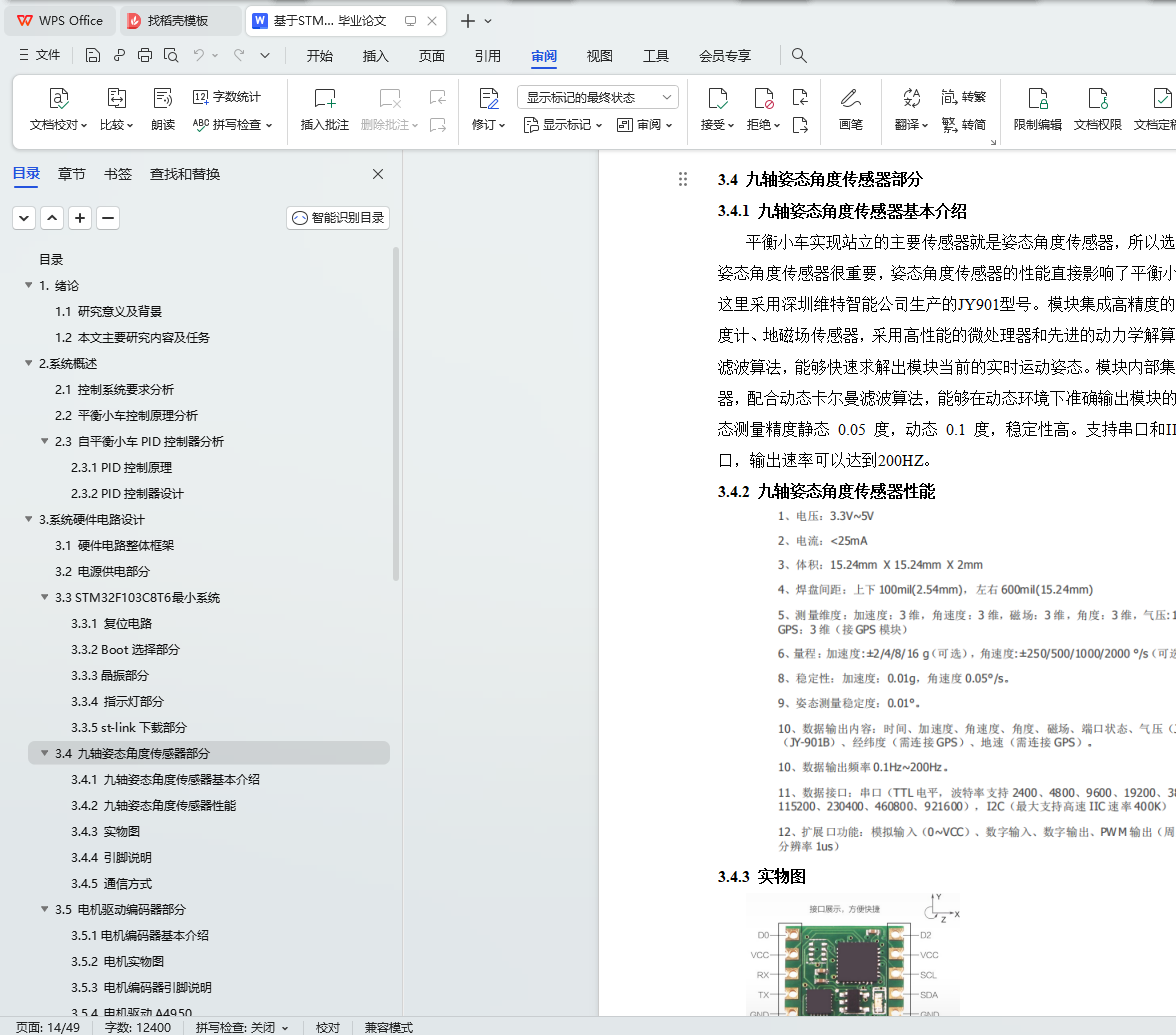Open the 文件 menu
Viewport: 1176px width, 1035px height.
coord(39,56)
